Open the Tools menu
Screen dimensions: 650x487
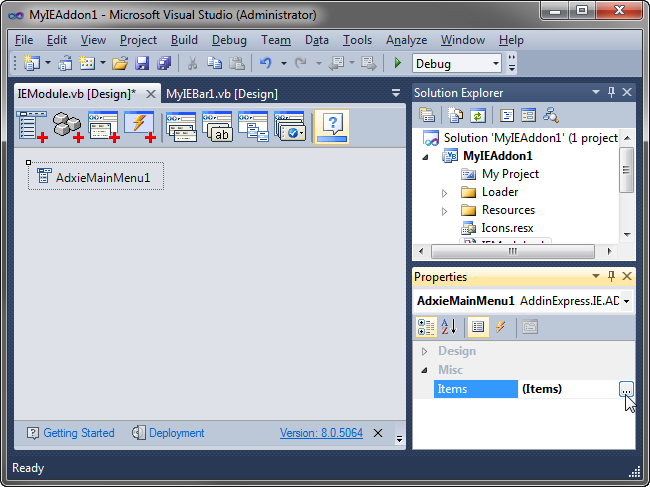point(357,40)
